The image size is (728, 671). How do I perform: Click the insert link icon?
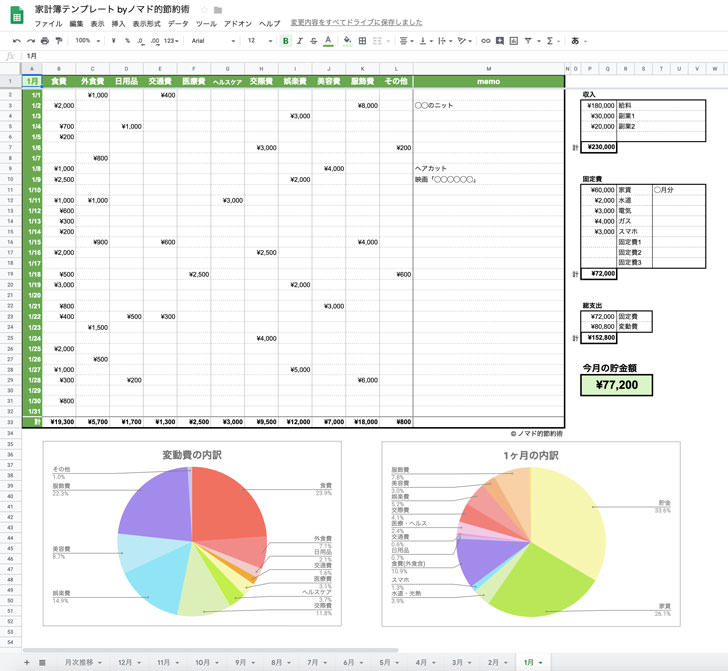tap(486, 41)
